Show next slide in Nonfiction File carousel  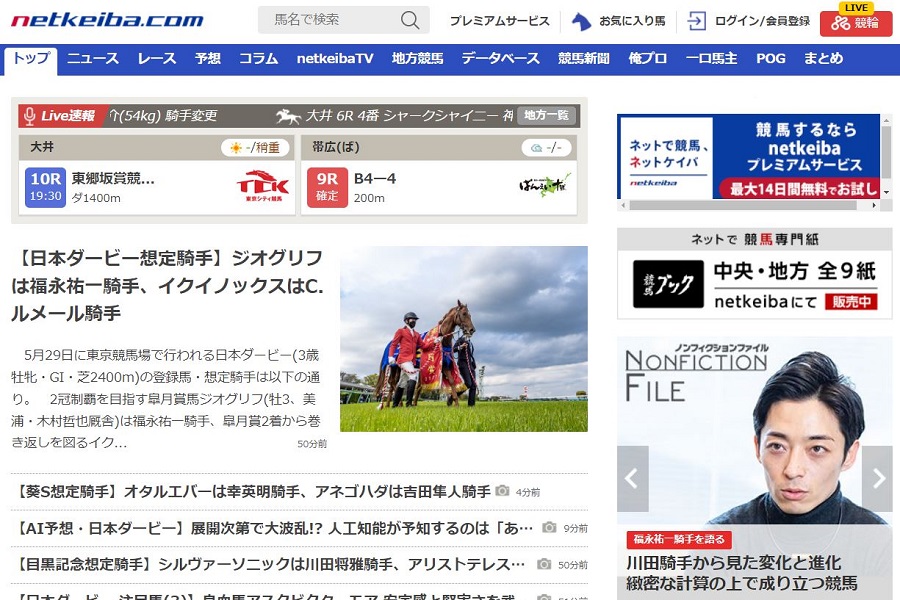tap(877, 478)
